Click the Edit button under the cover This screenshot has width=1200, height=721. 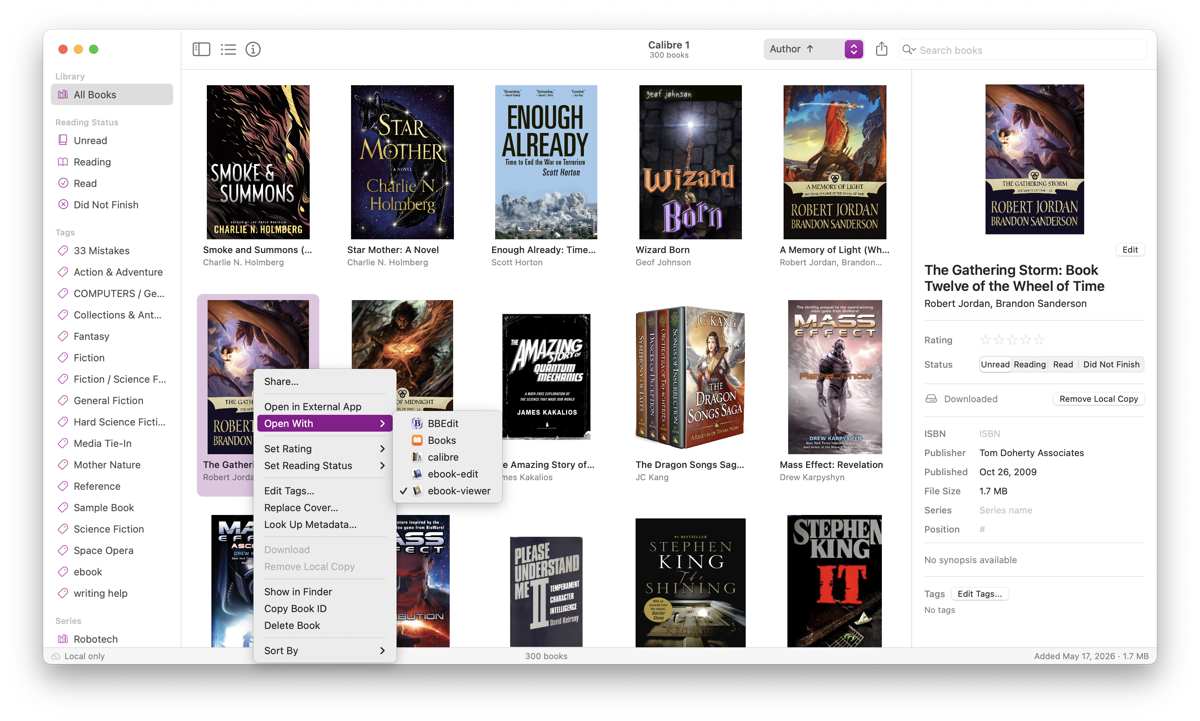[x=1129, y=250]
